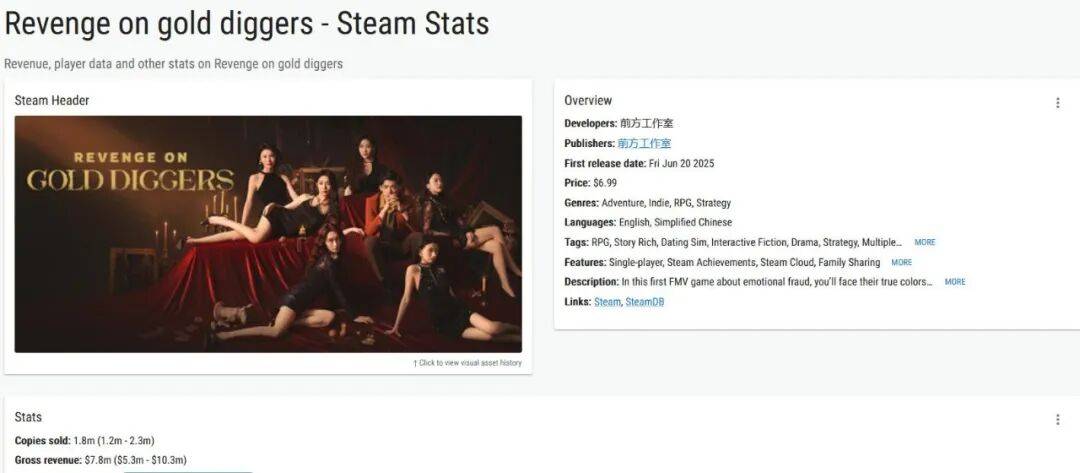Click the 'Click to view visual asset history' caption

tap(470, 363)
